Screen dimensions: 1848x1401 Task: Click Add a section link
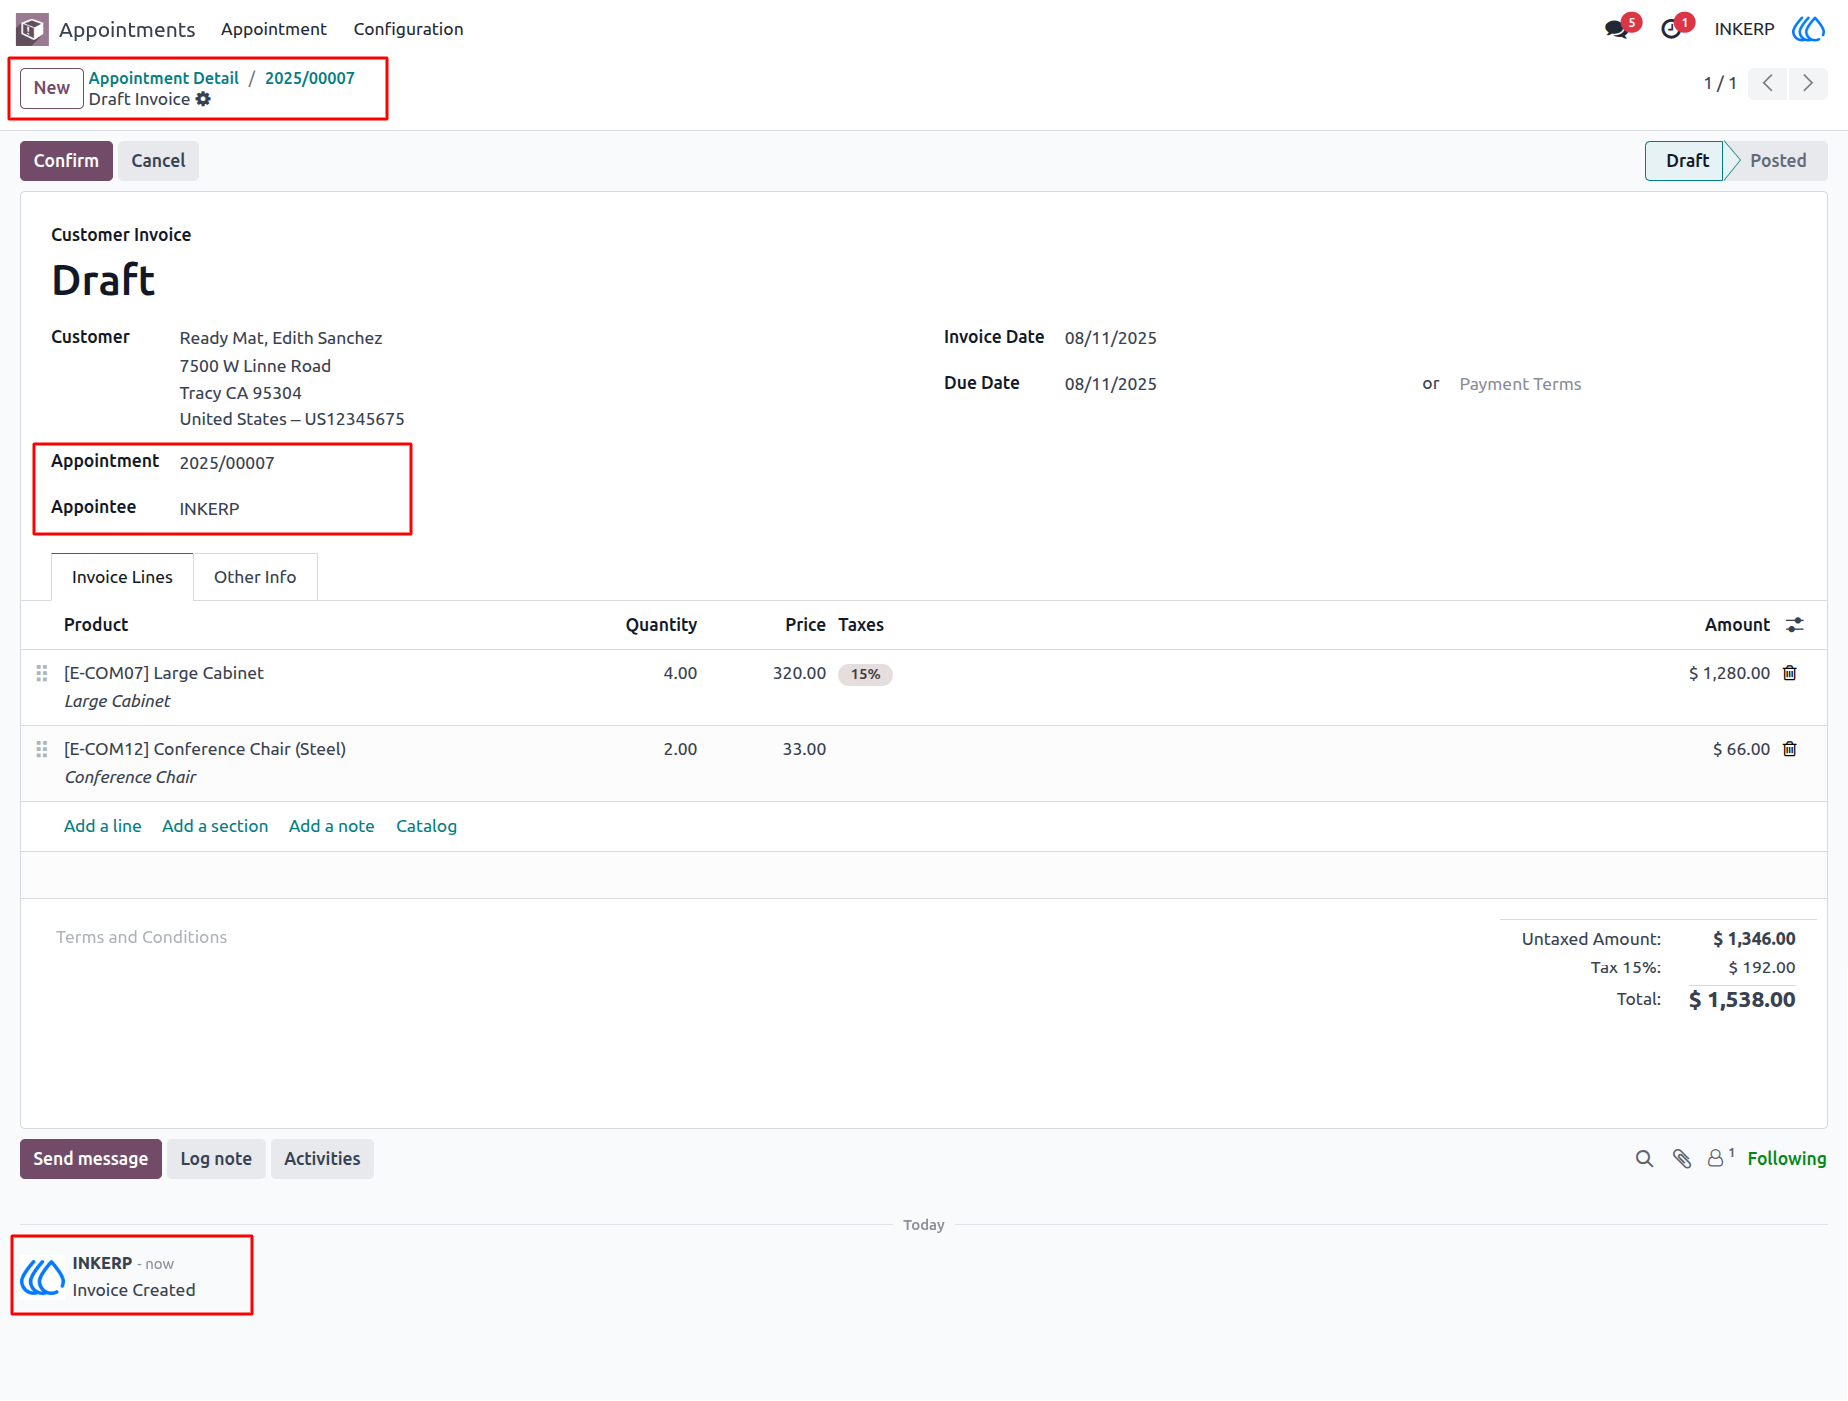(x=215, y=826)
